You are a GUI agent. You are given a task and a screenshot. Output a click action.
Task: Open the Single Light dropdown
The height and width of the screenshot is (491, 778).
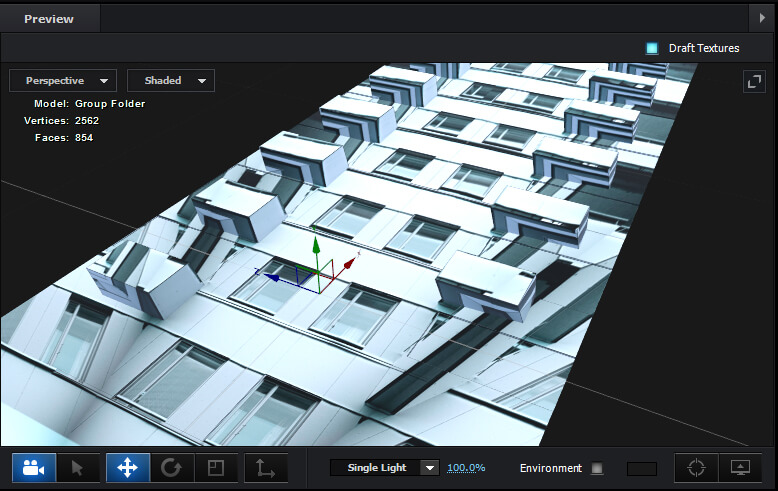pos(385,468)
